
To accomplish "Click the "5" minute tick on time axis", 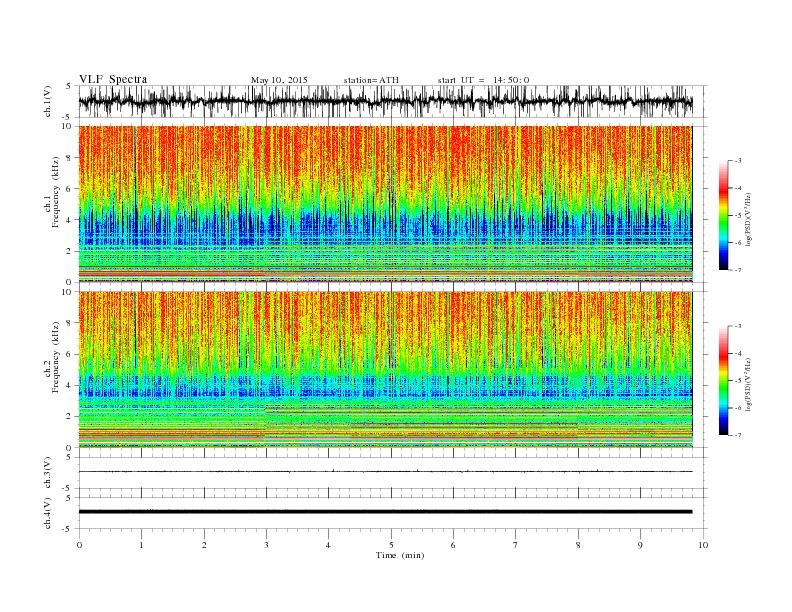I will [x=391, y=545].
